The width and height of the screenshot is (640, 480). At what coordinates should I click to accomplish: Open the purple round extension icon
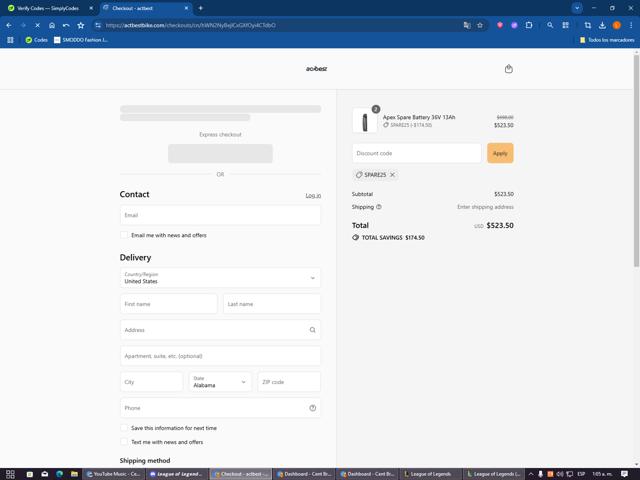tap(514, 25)
